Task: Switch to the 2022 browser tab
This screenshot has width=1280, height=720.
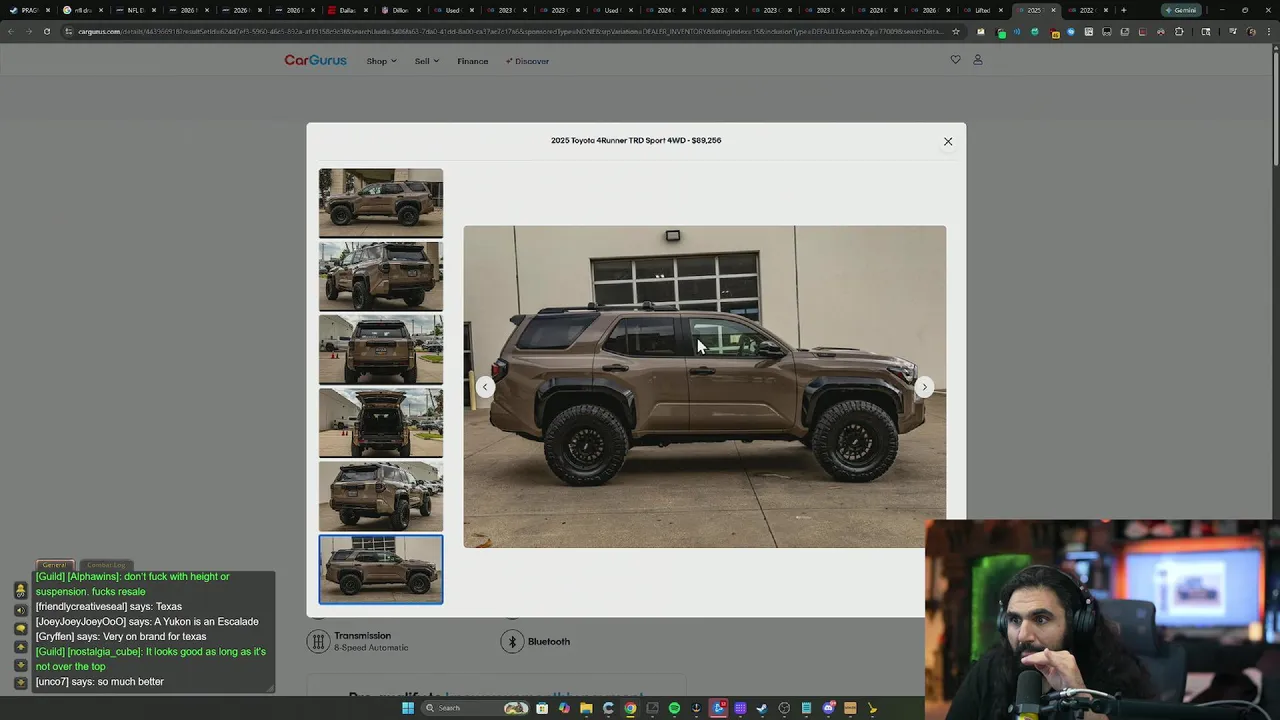Action: click(1086, 10)
